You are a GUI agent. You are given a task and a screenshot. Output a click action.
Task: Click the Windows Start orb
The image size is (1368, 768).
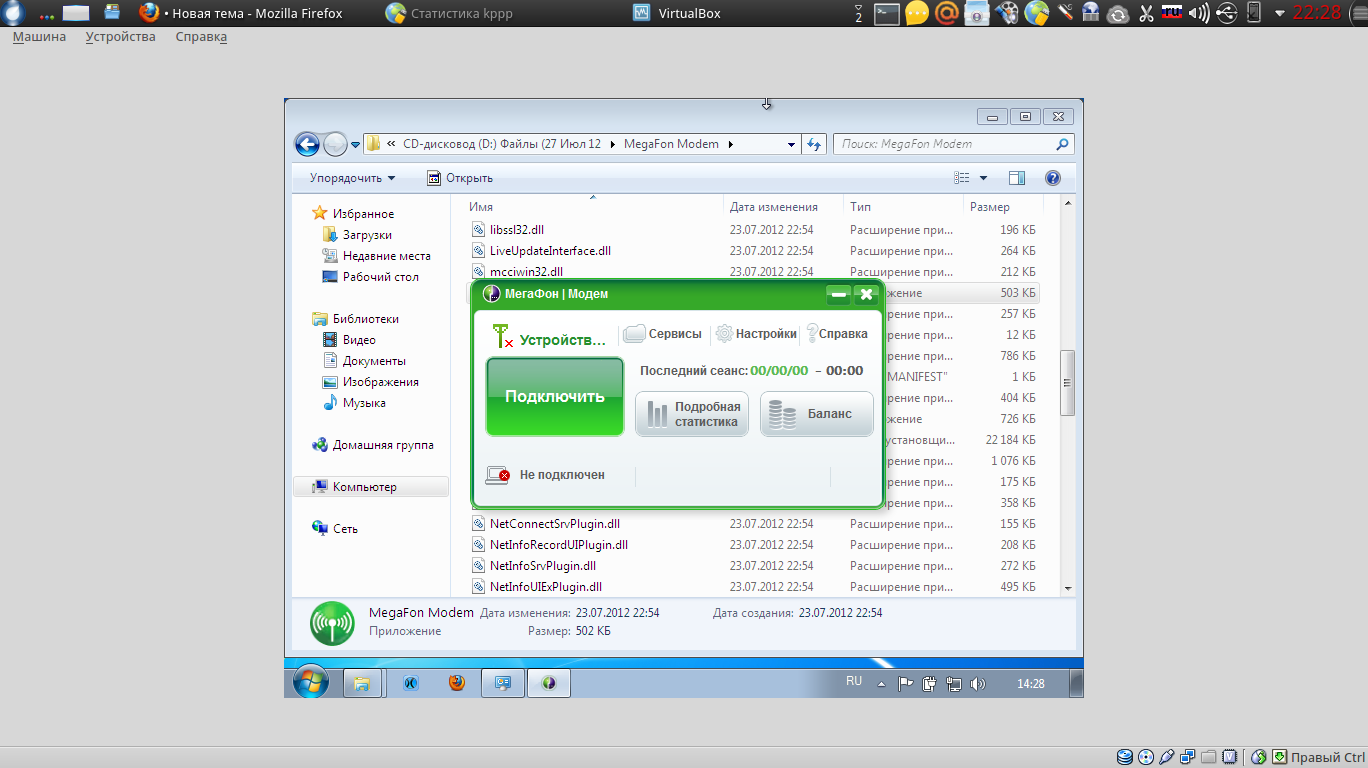(x=310, y=683)
